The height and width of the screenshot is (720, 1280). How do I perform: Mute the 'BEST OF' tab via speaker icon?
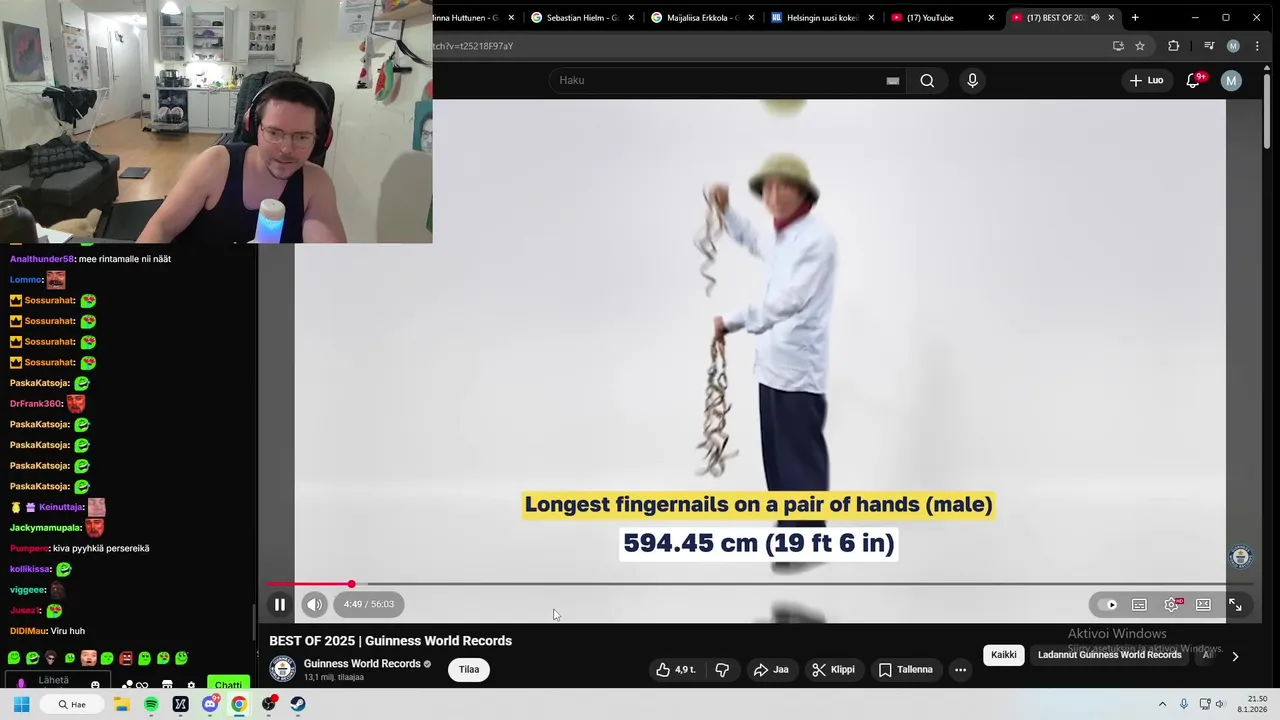point(1095,17)
